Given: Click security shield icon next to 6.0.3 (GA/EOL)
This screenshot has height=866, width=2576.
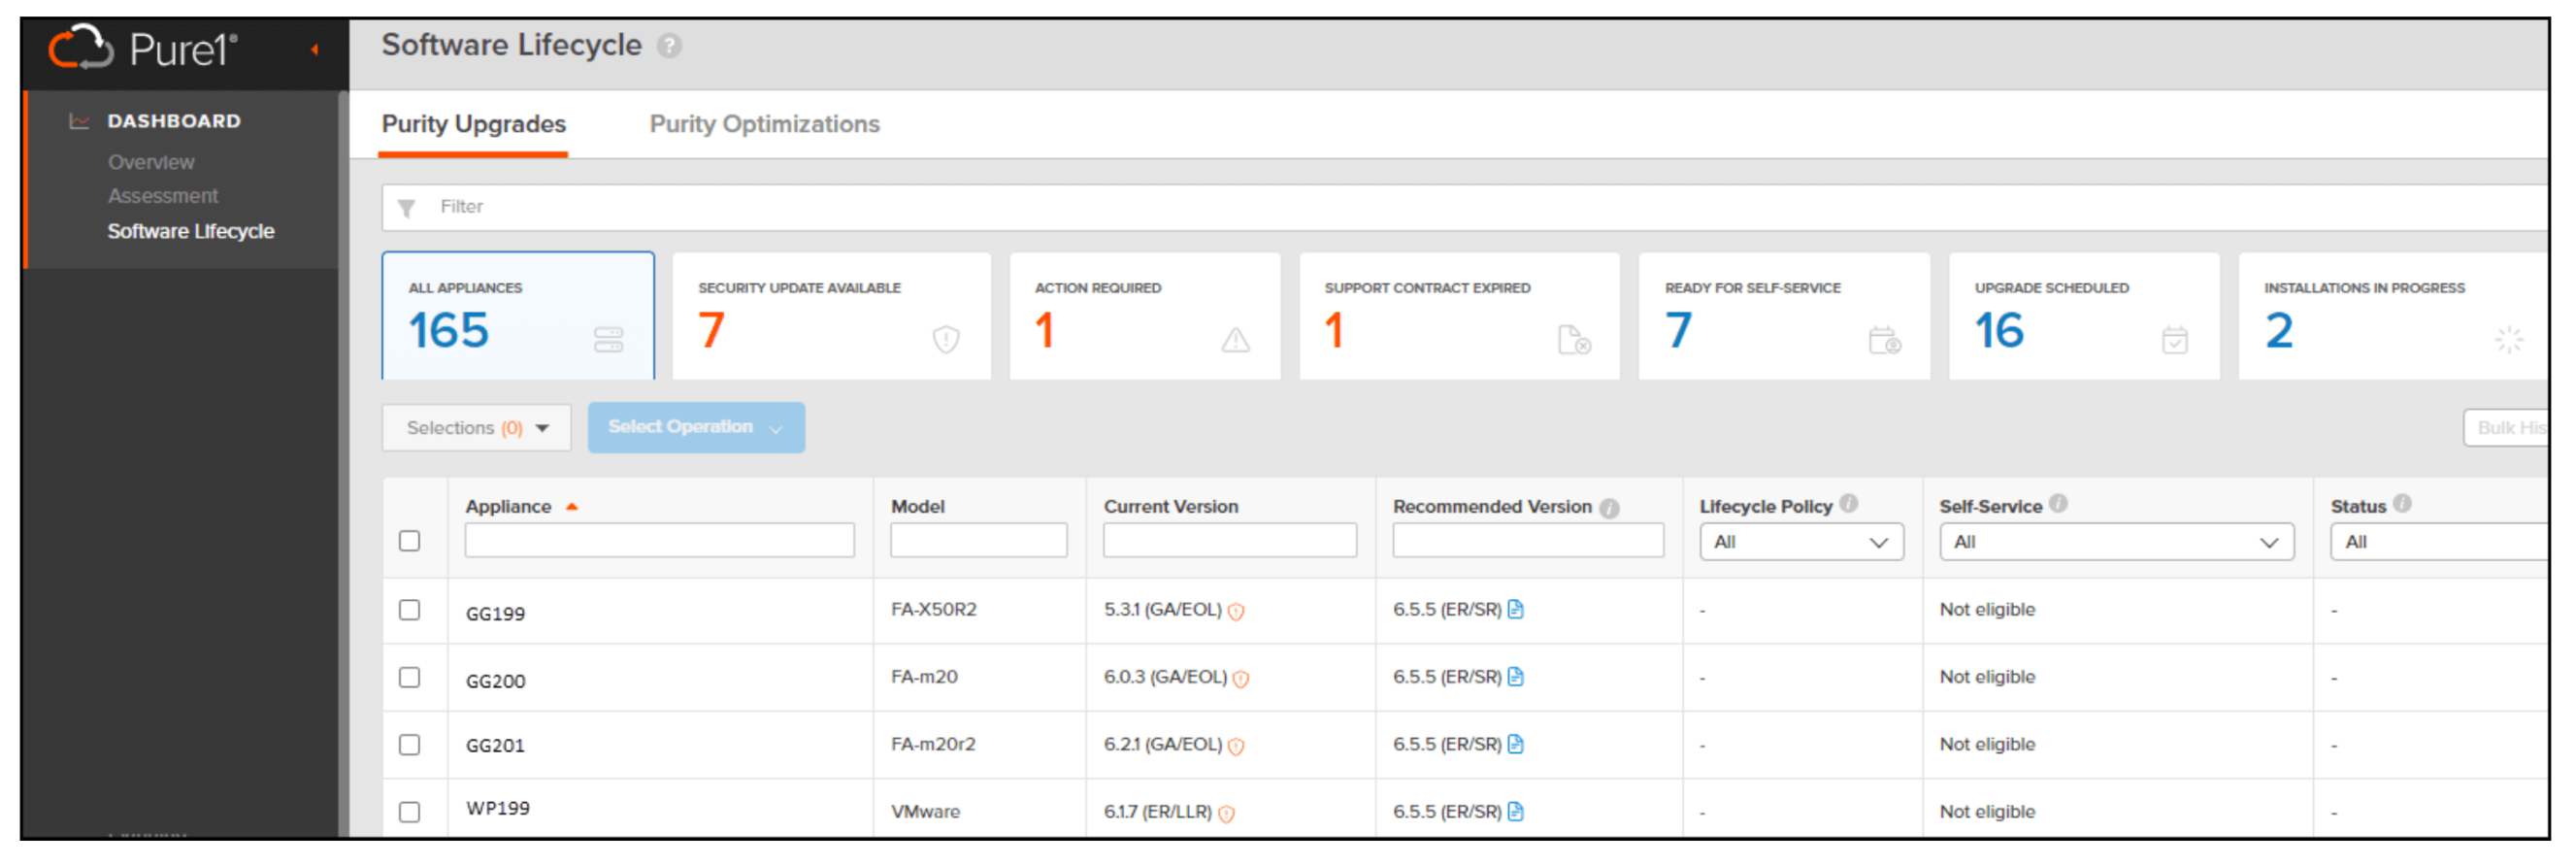Looking at the screenshot, I should (1241, 680).
